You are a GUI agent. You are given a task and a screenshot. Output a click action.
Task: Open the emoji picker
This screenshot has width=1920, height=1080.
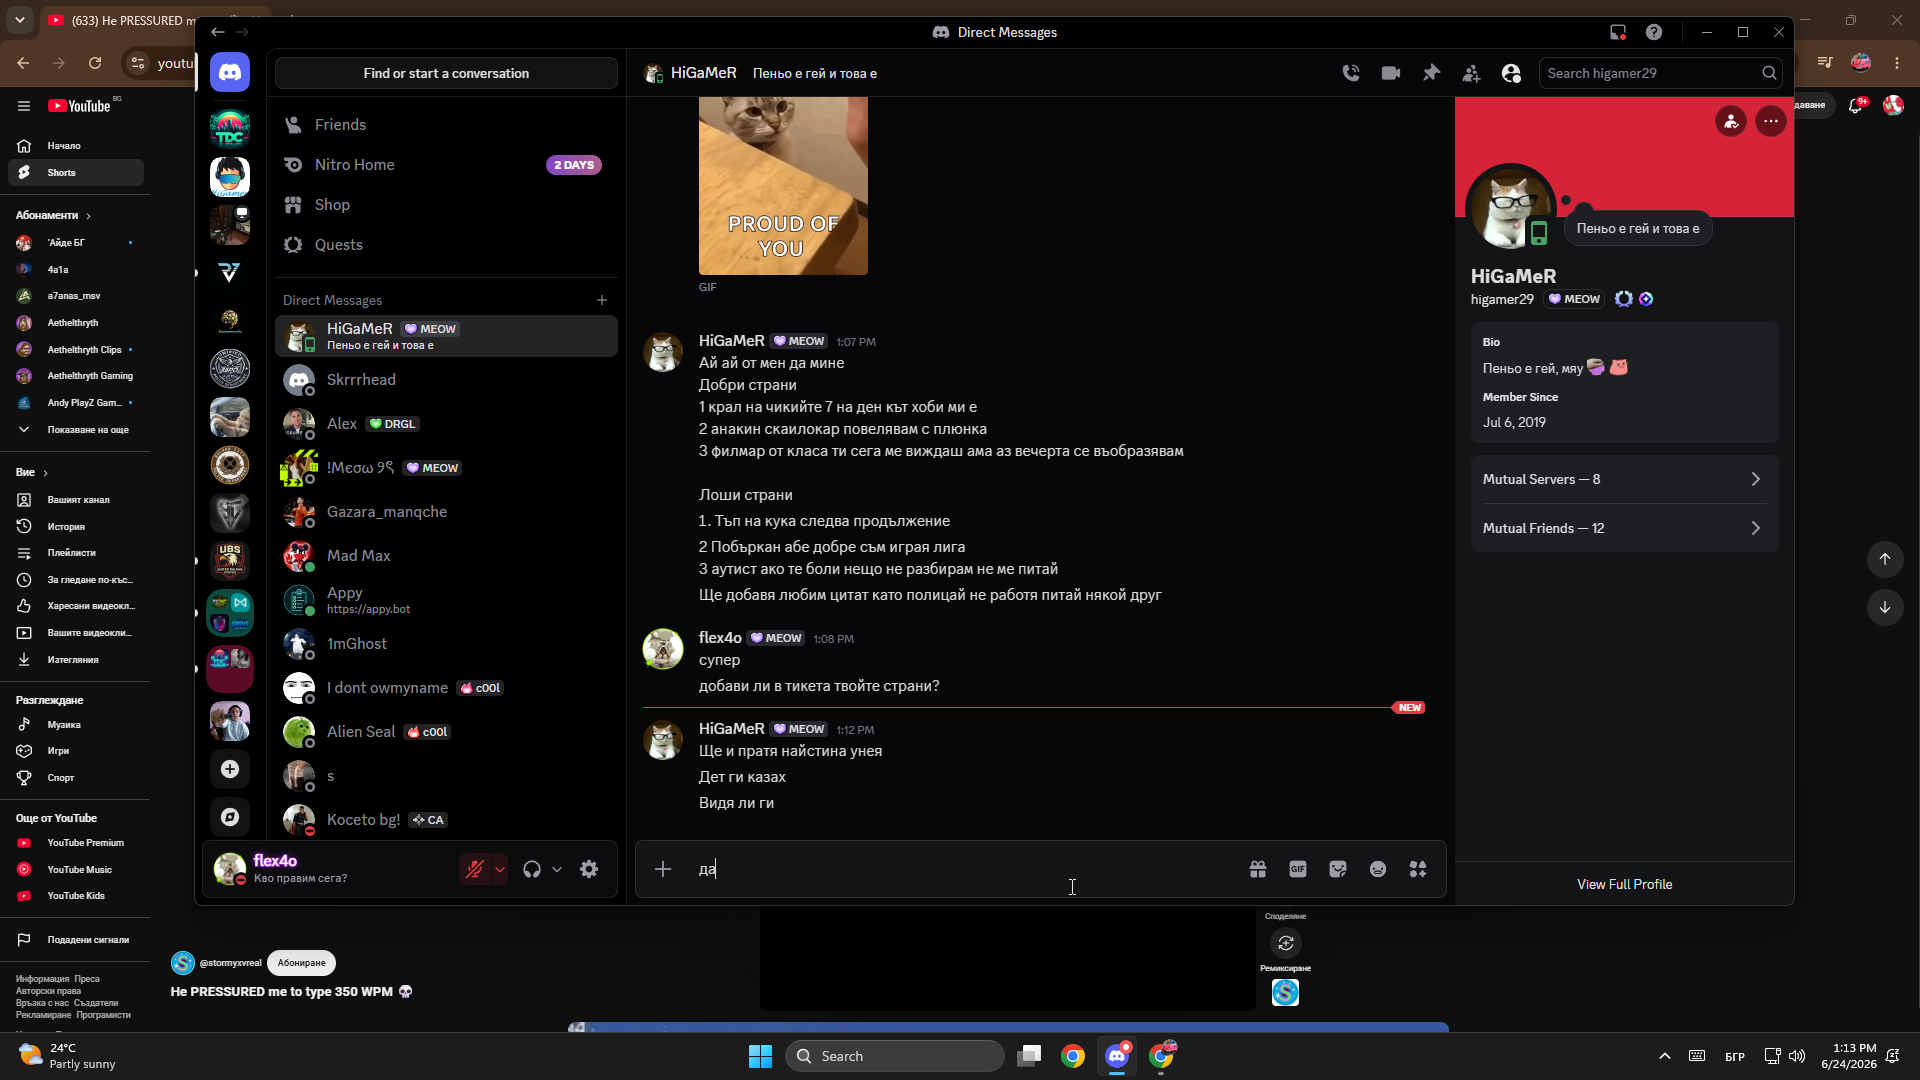pos(1378,869)
